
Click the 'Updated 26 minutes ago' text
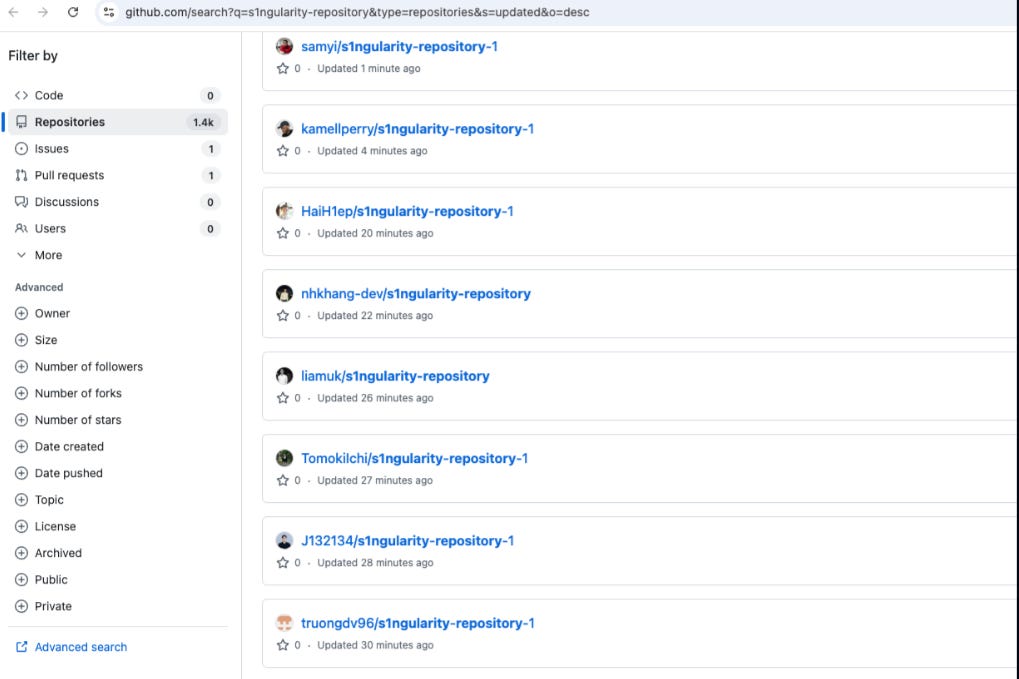(375, 398)
